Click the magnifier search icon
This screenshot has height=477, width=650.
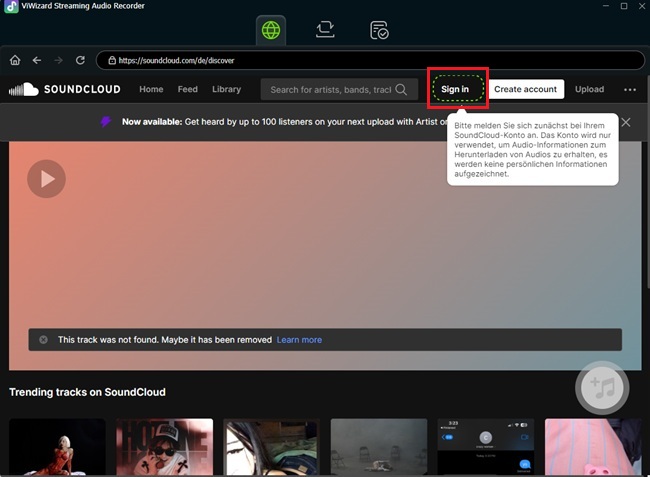click(x=401, y=90)
